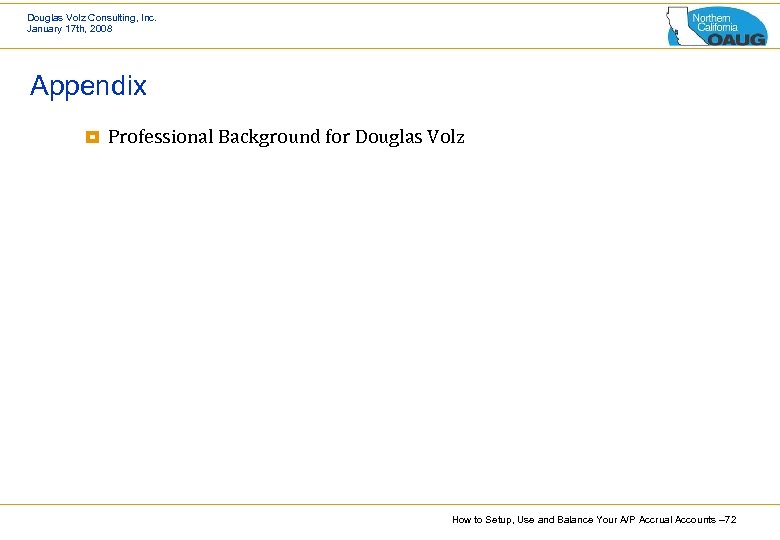Click the Northern California OAUG logo

point(717,26)
